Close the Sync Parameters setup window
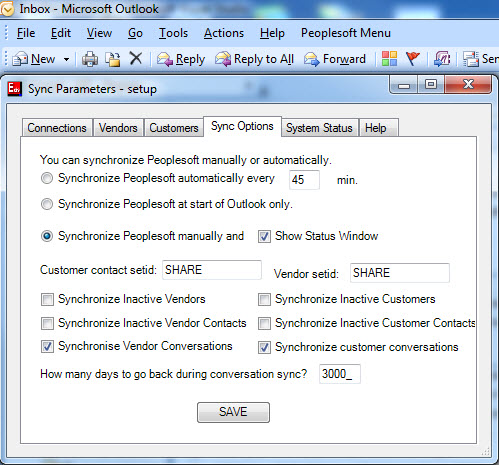499x465 pixels. (x=468, y=85)
